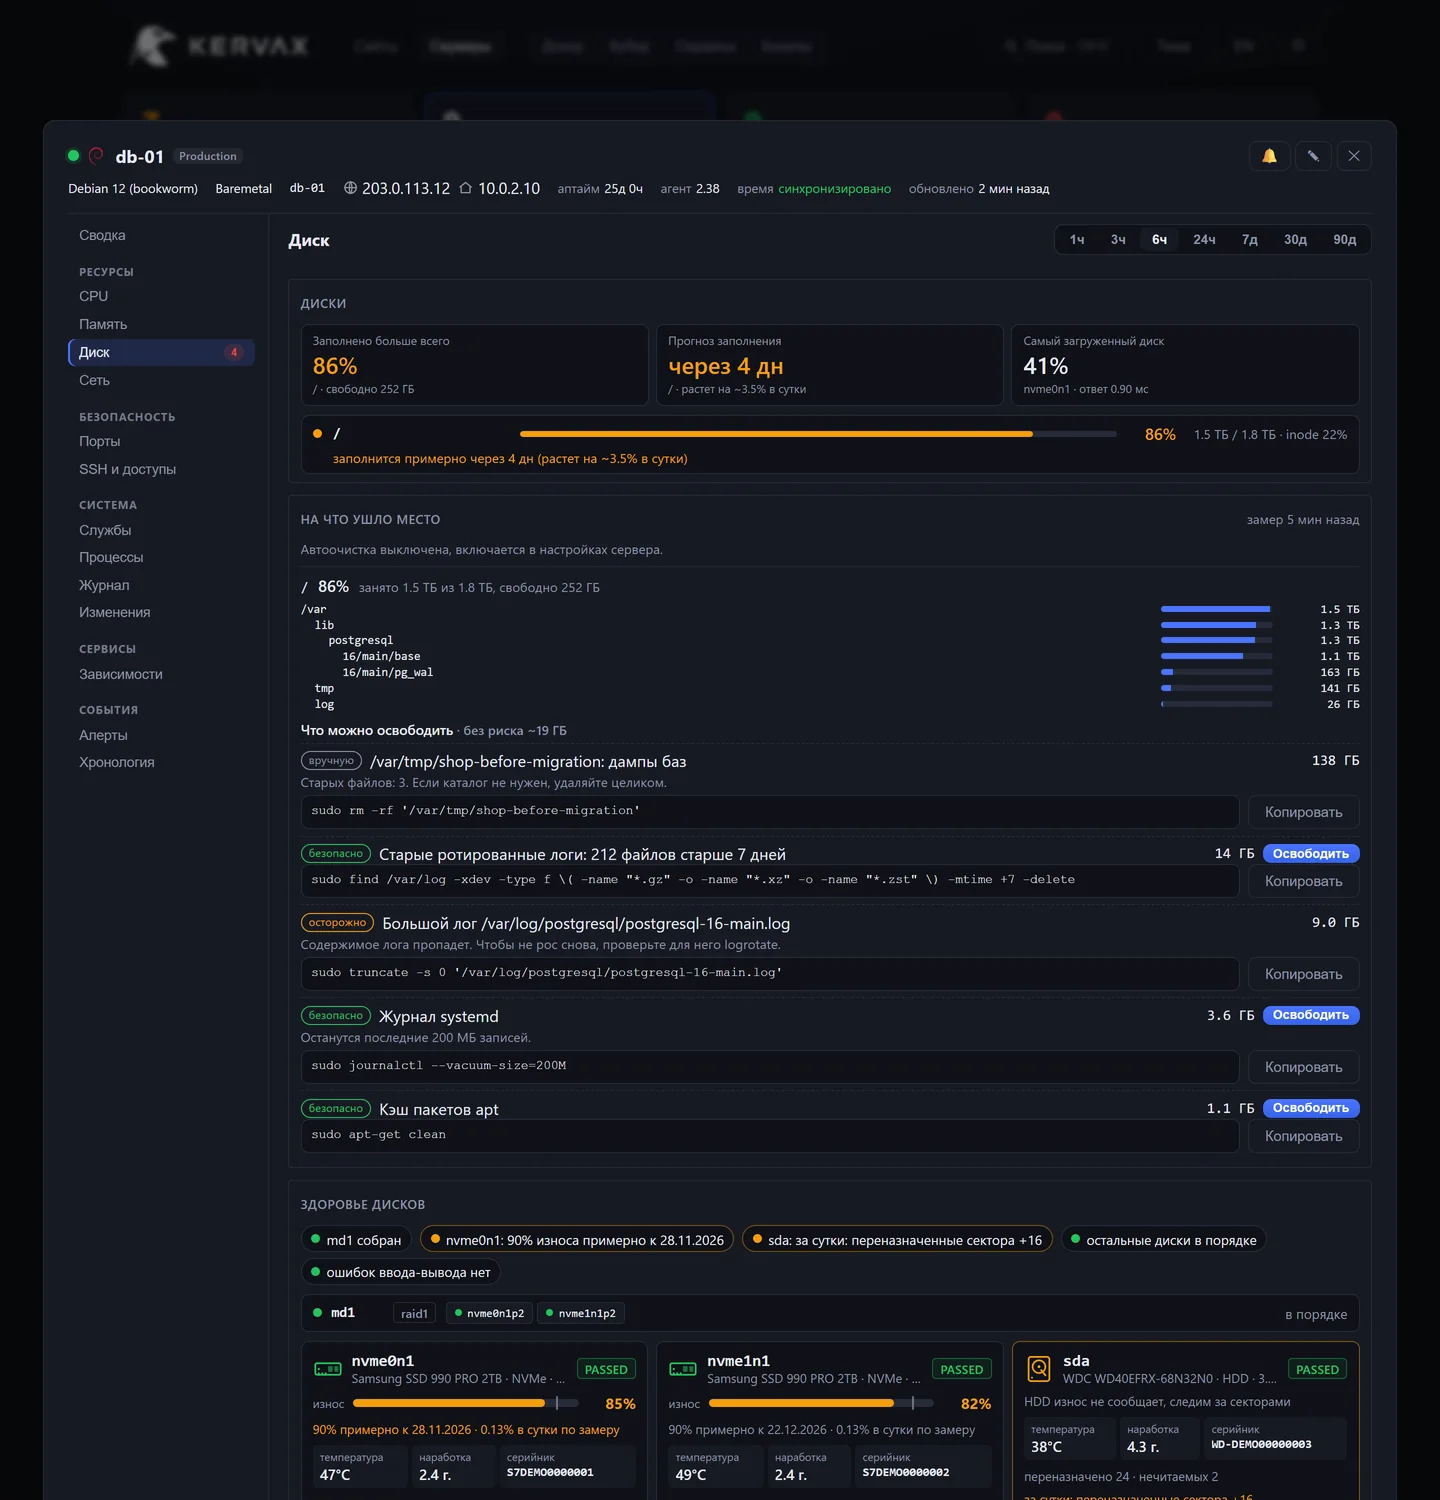Click the pencil edit icon for db-01
The image size is (1440, 1500).
(1313, 156)
